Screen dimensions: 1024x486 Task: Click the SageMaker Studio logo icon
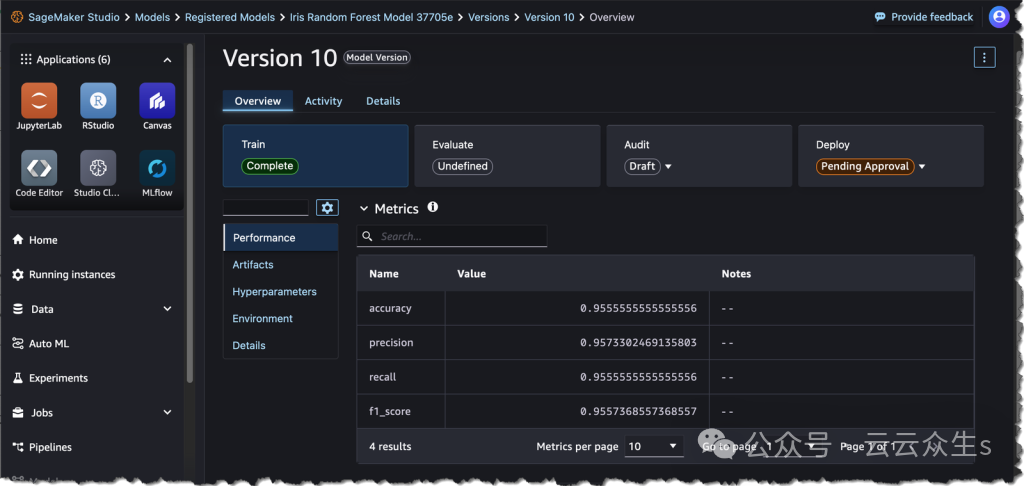pyautogui.click(x=17, y=17)
